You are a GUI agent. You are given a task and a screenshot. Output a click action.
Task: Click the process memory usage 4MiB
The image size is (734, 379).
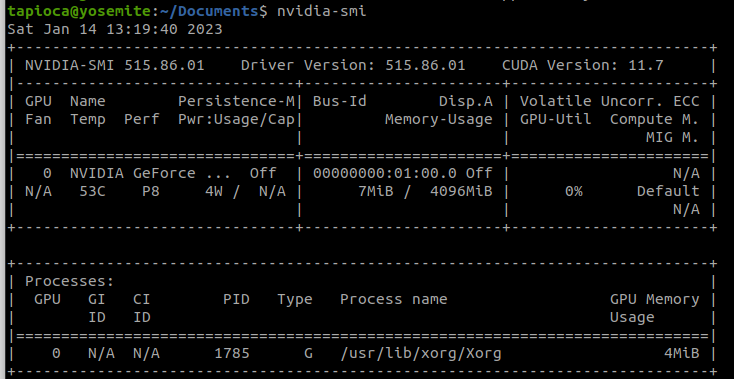tap(682, 353)
